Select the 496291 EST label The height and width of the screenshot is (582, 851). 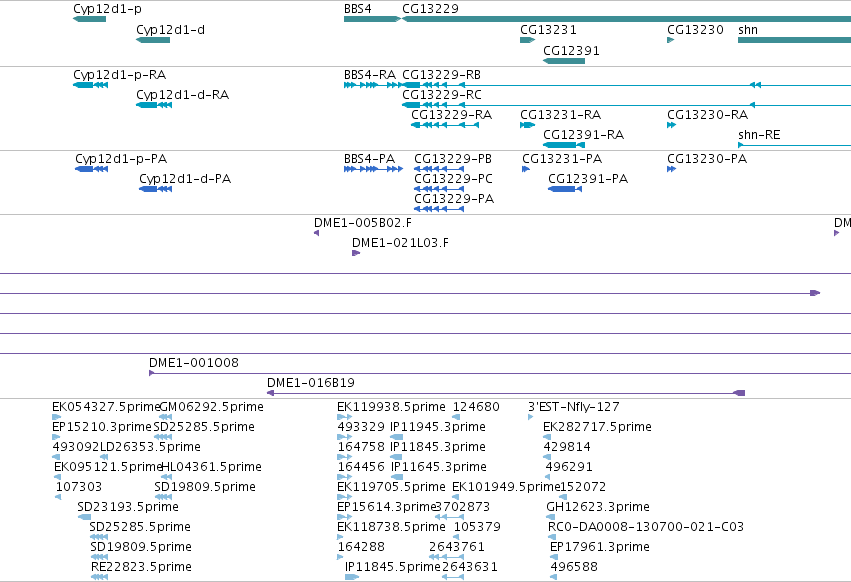coord(569,467)
